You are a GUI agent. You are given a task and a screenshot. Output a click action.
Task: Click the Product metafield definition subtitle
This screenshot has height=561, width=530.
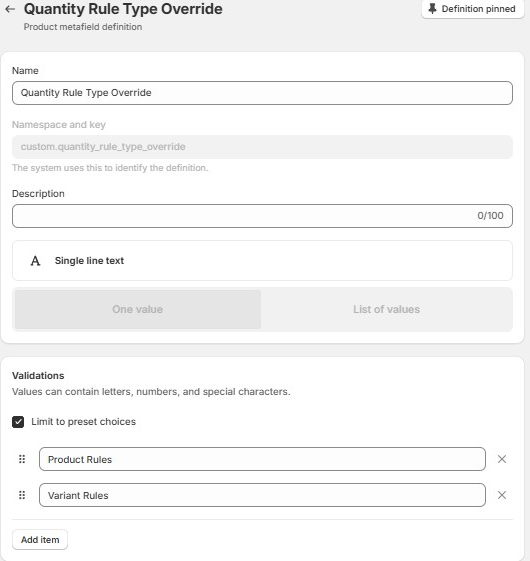point(83,27)
